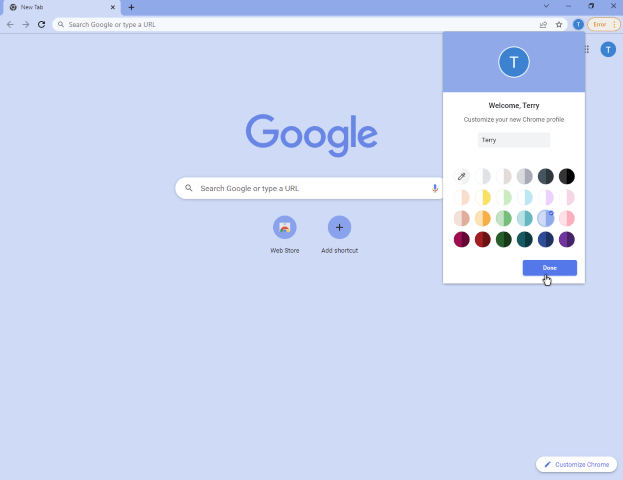Screen dimensions: 623x480
Task: Choose the pale pink theme swatch
Action: (567, 197)
